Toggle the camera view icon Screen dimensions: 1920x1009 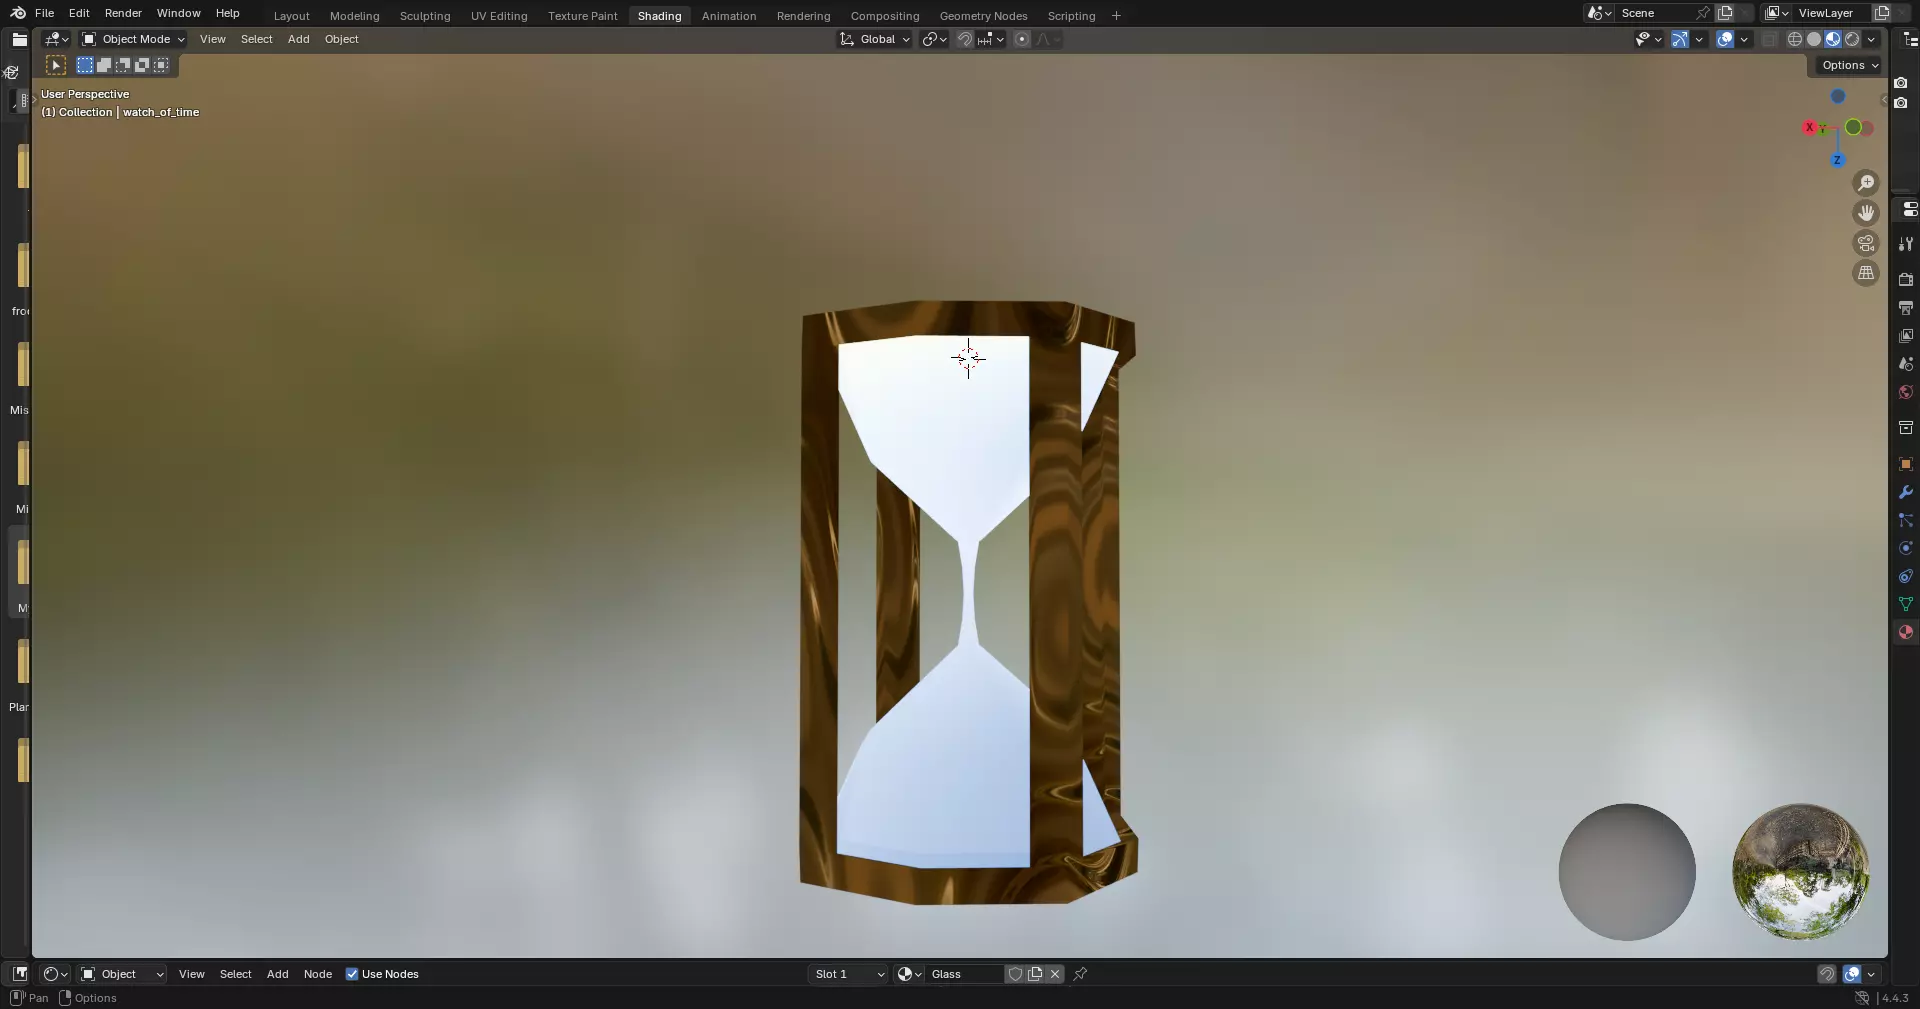(x=1866, y=243)
